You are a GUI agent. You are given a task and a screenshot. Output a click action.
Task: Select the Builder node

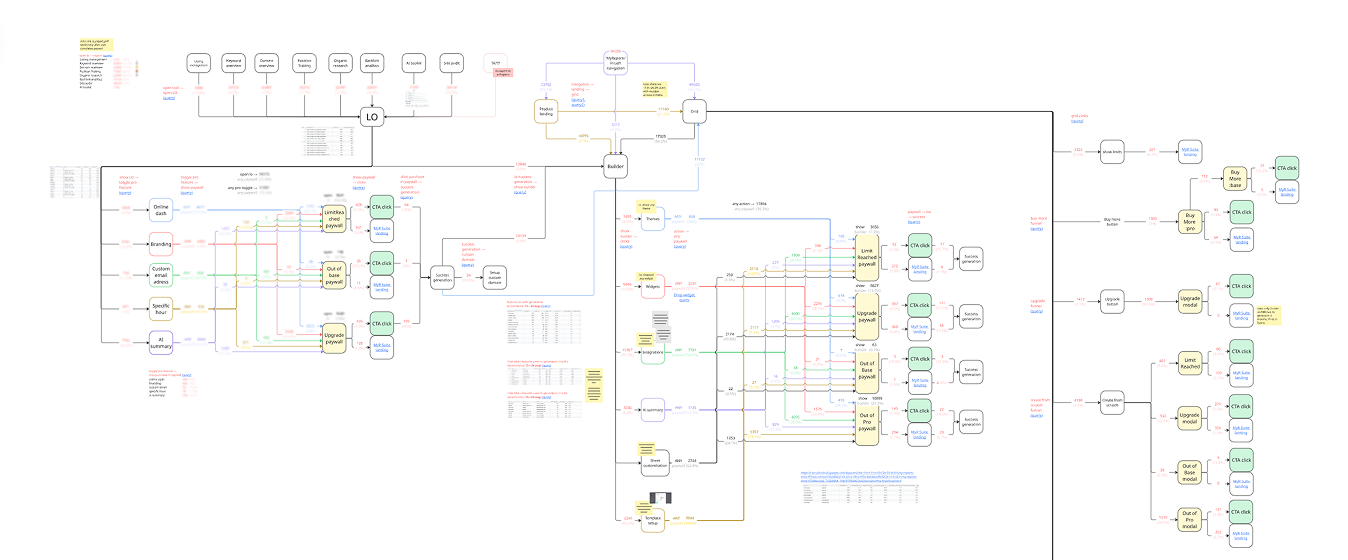(615, 167)
